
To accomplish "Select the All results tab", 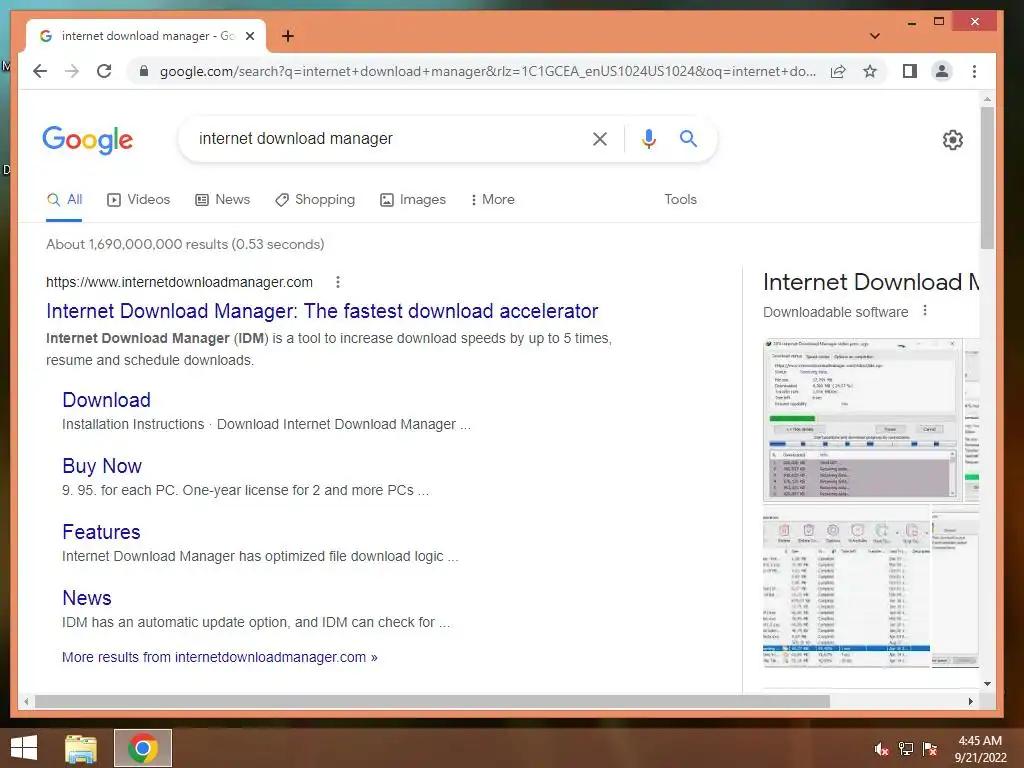I will coord(65,200).
